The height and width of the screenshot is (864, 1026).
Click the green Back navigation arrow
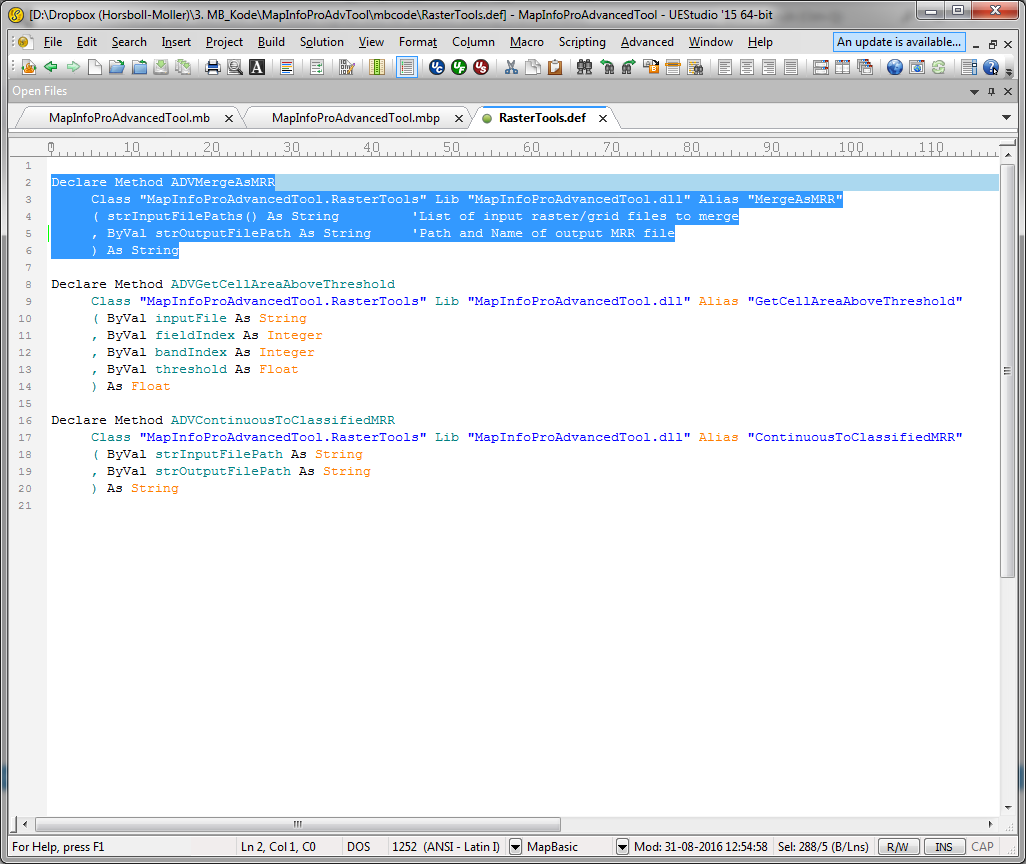[x=50, y=67]
